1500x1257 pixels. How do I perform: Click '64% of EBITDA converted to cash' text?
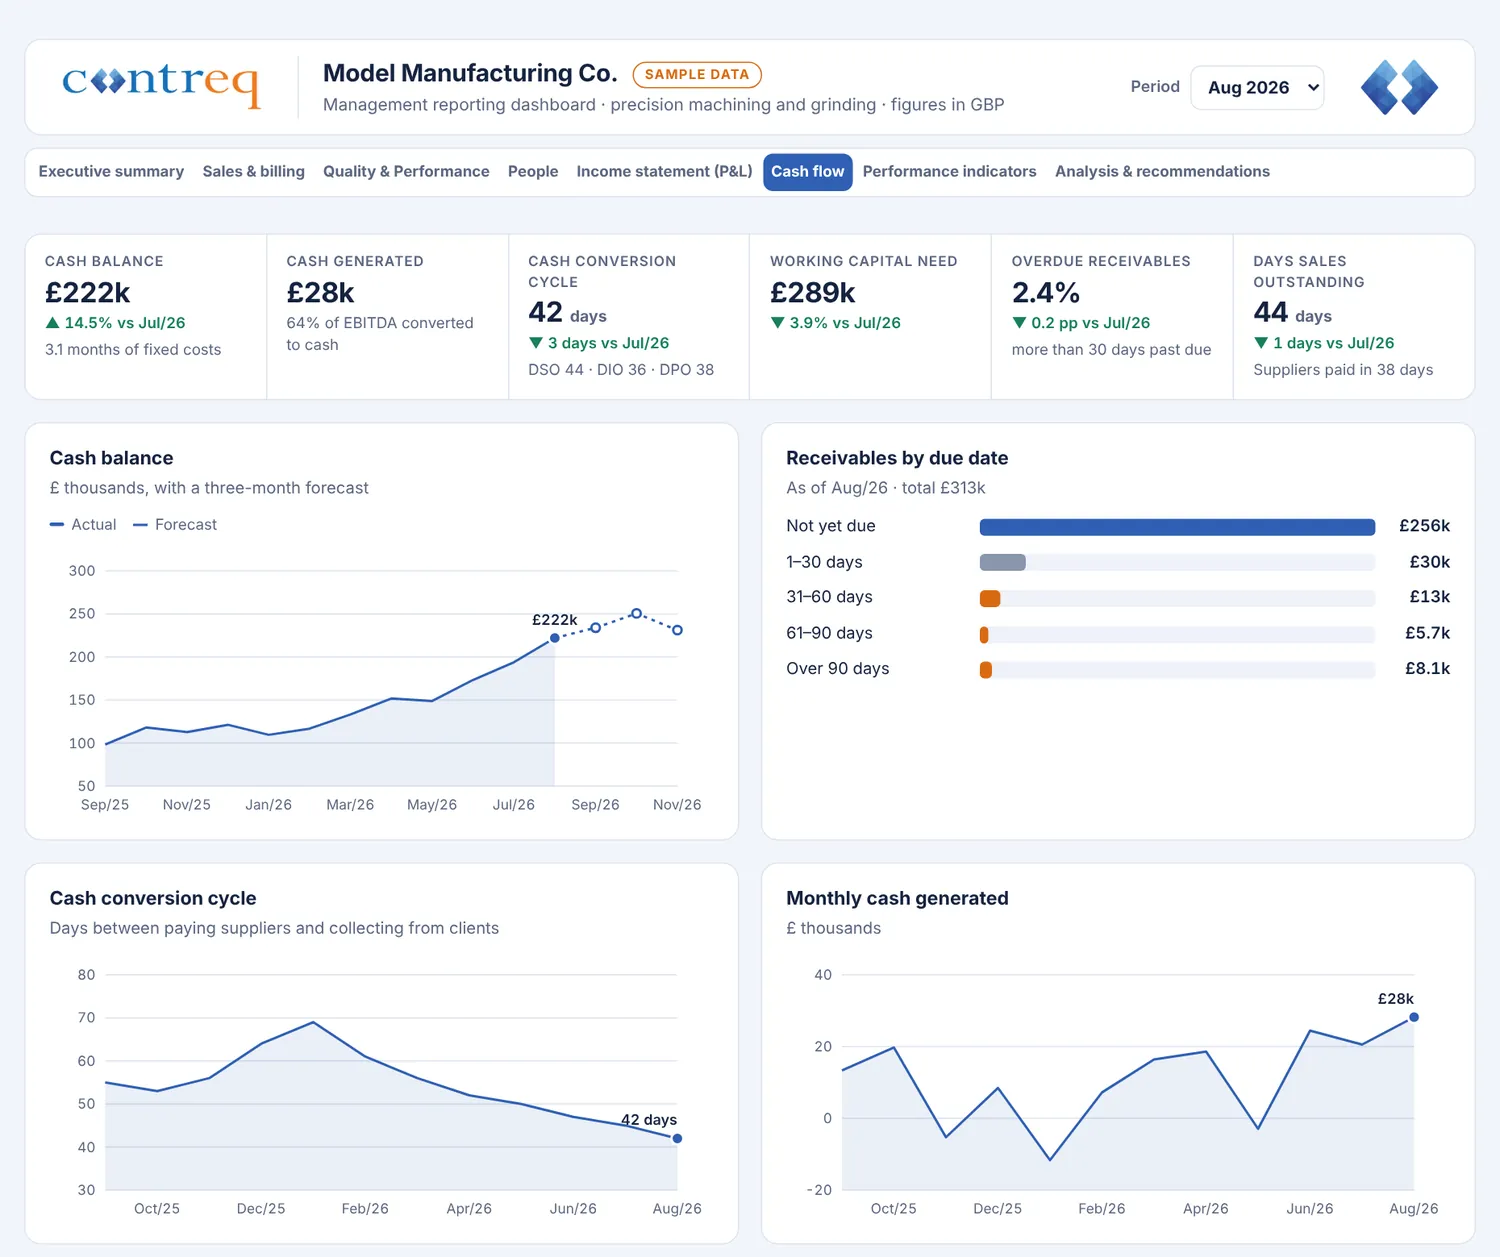pos(380,334)
